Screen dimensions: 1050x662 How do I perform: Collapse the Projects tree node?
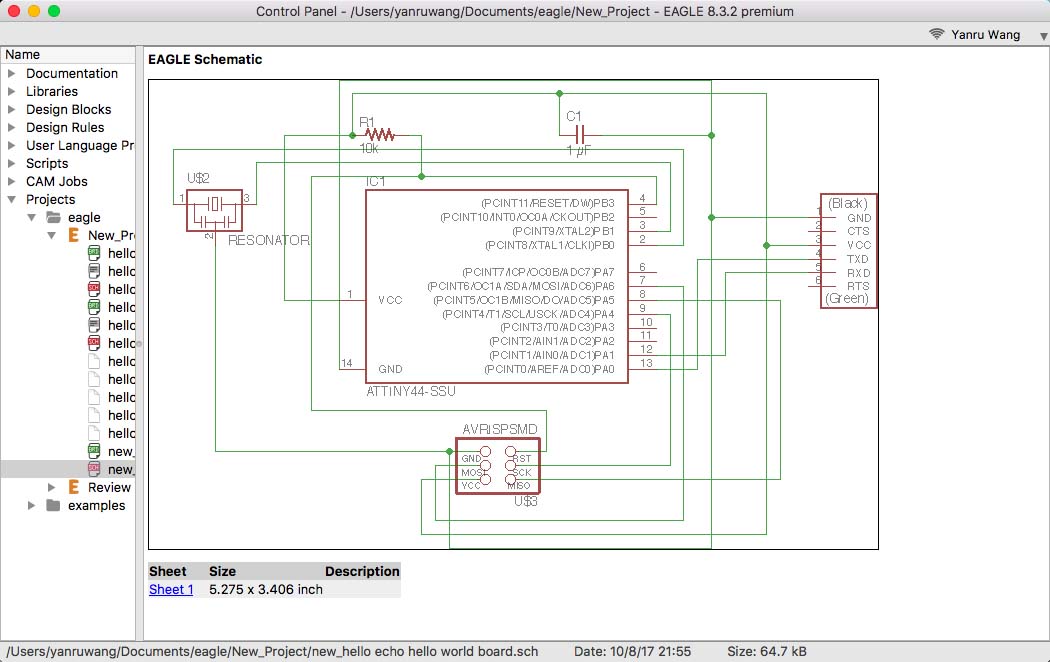(x=11, y=199)
